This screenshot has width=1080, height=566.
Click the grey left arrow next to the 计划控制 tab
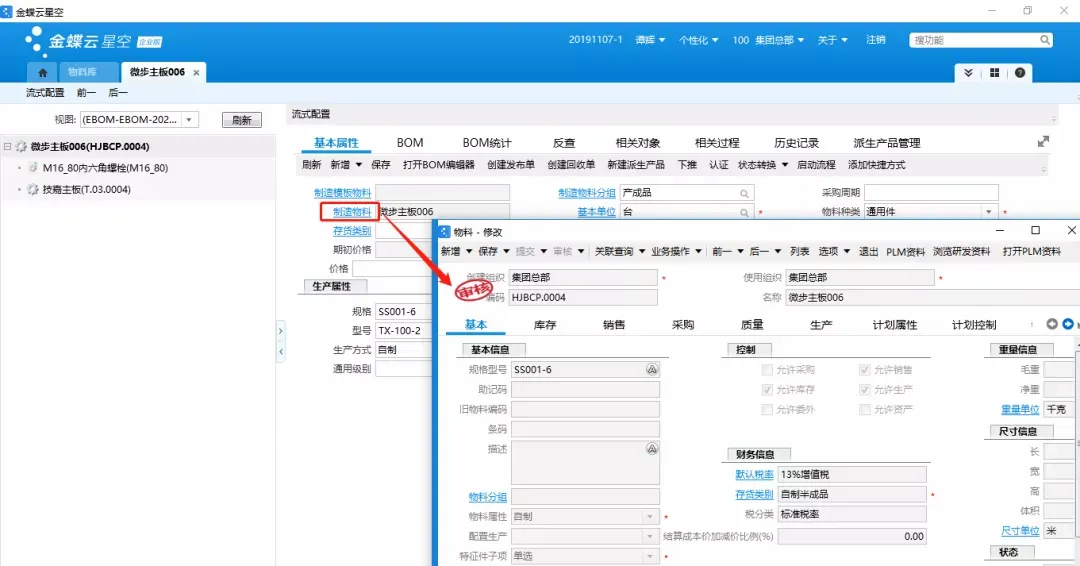pos(1052,324)
